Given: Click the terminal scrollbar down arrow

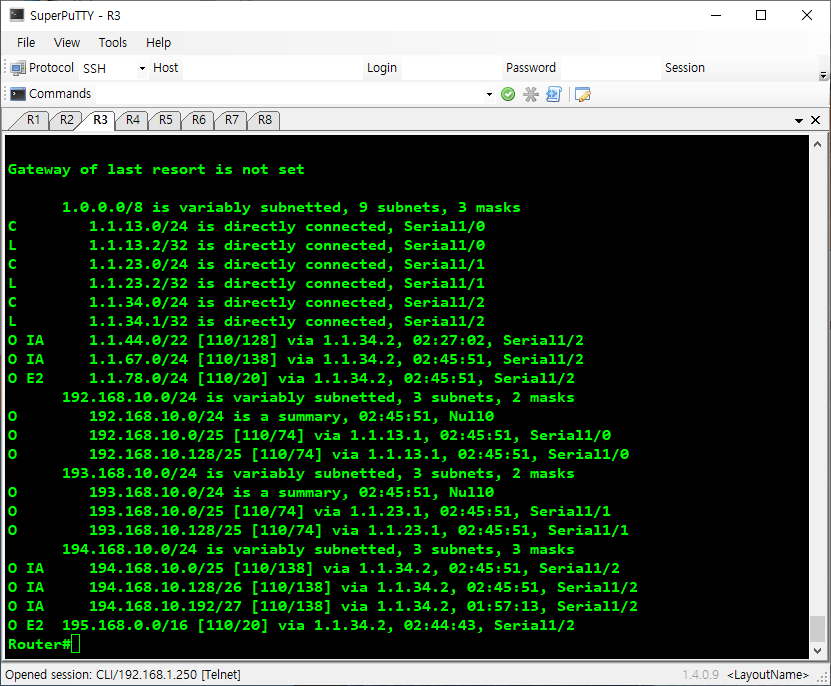Looking at the screenshot, I should [817, 650].
